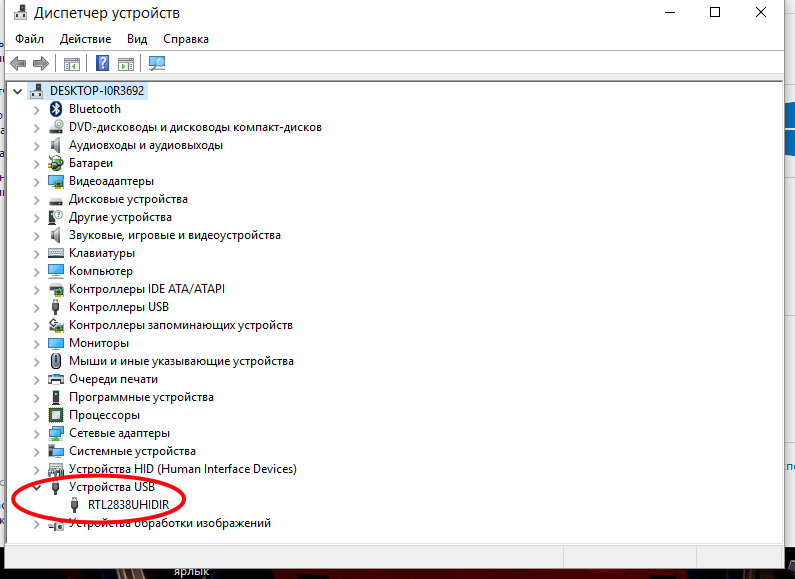Maximize the Диспетчер устройств window
The width and height of the screenshot is (795, 579).
point(715,12)
